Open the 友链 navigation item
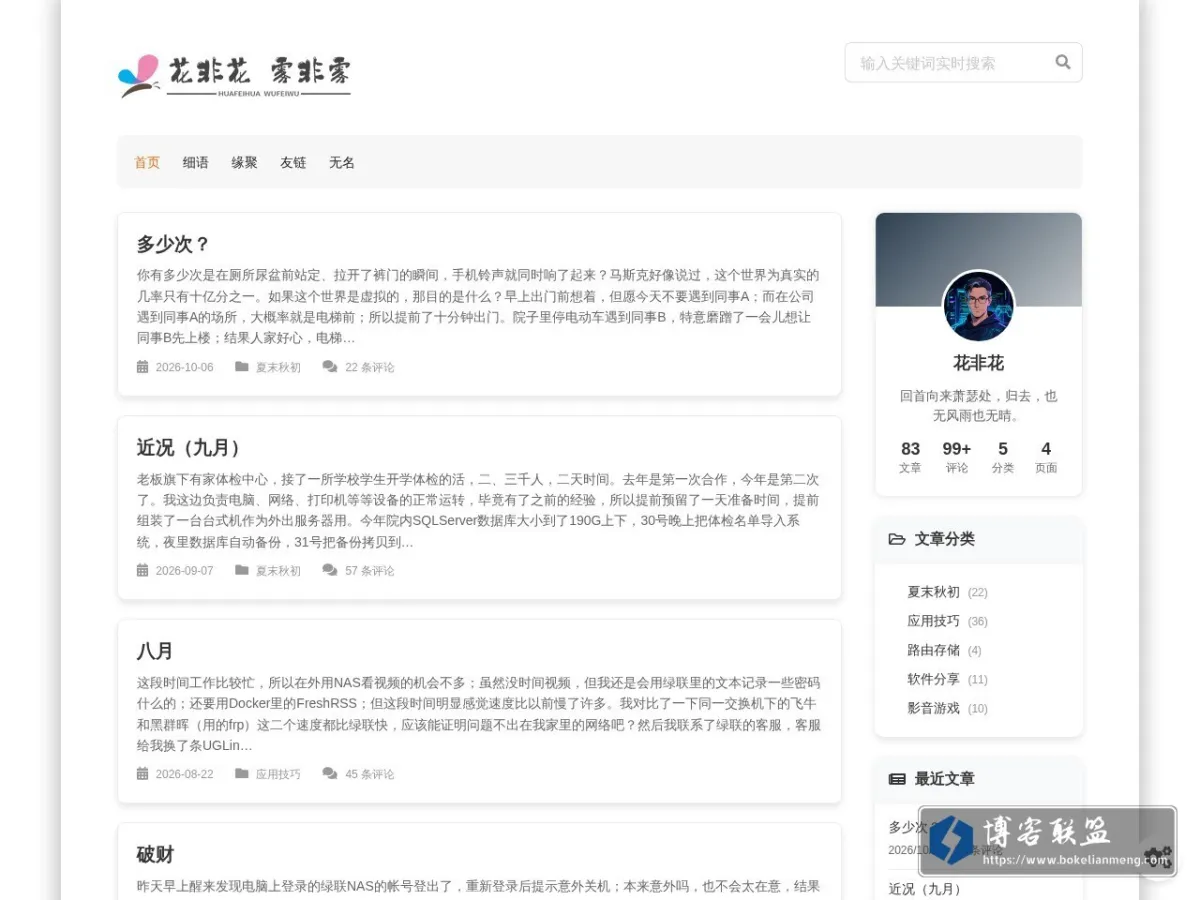The width and height of the screenshot is (1200, 900). coord(293,162)
